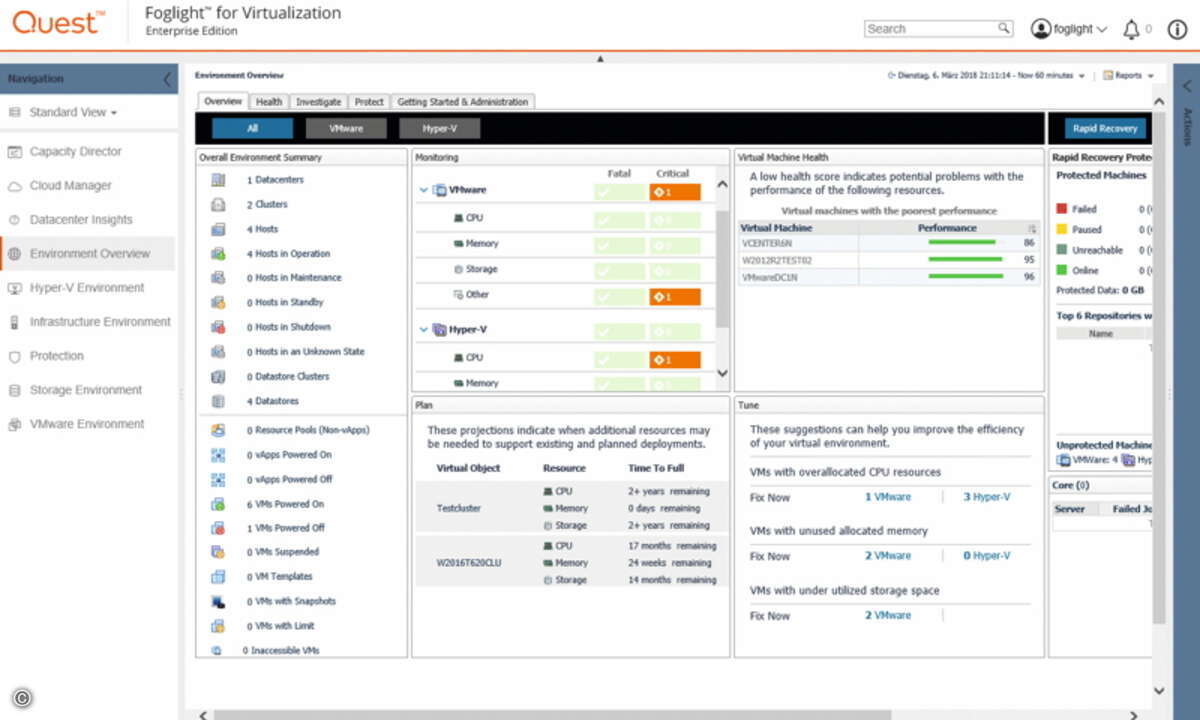Click VMwareDC1N performance bar
Screen dimensions: 1200x720
click(966, 277)
